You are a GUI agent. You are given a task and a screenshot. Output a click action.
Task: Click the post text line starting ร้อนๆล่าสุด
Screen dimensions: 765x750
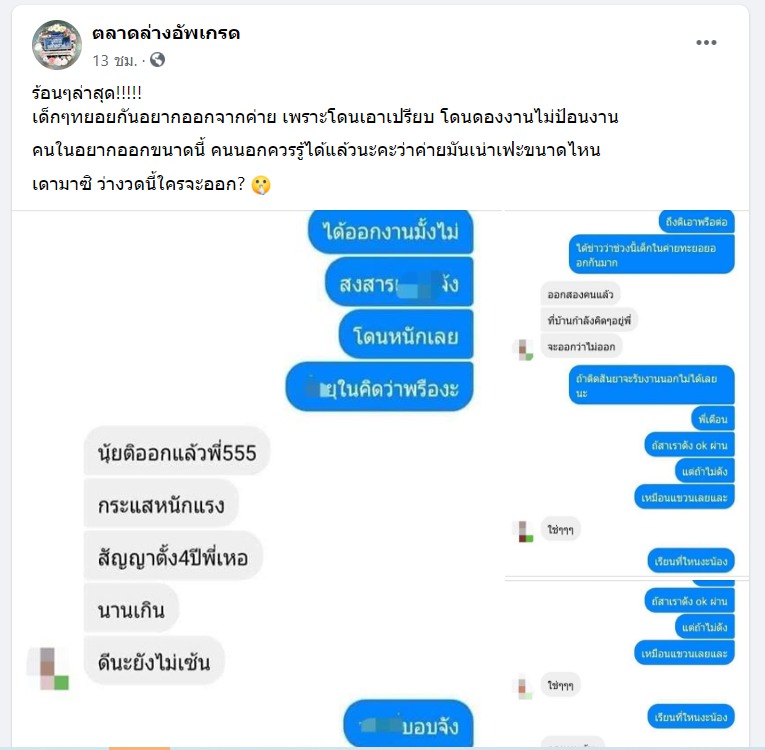pyautogui.click(x=87, y=93)
